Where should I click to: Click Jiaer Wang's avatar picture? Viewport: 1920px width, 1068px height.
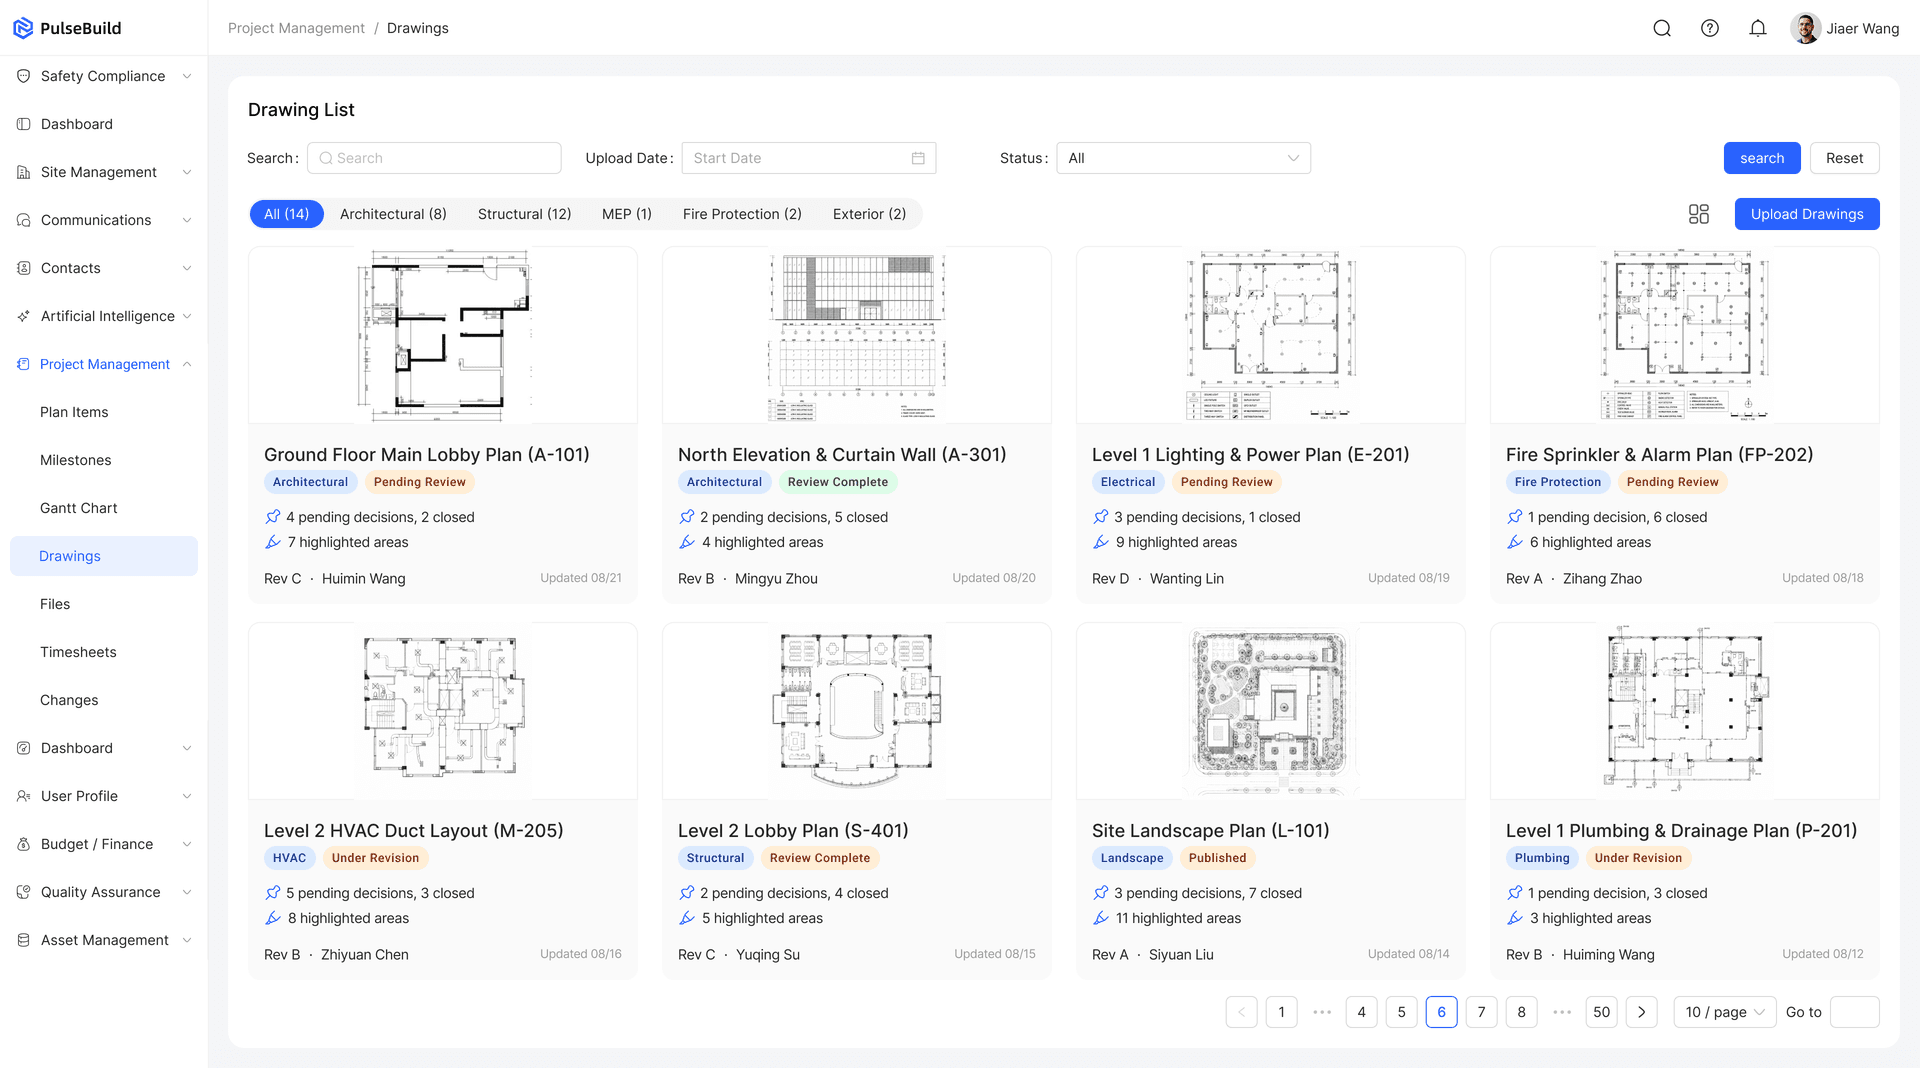pyautogui.click(x=1805, y=28)
